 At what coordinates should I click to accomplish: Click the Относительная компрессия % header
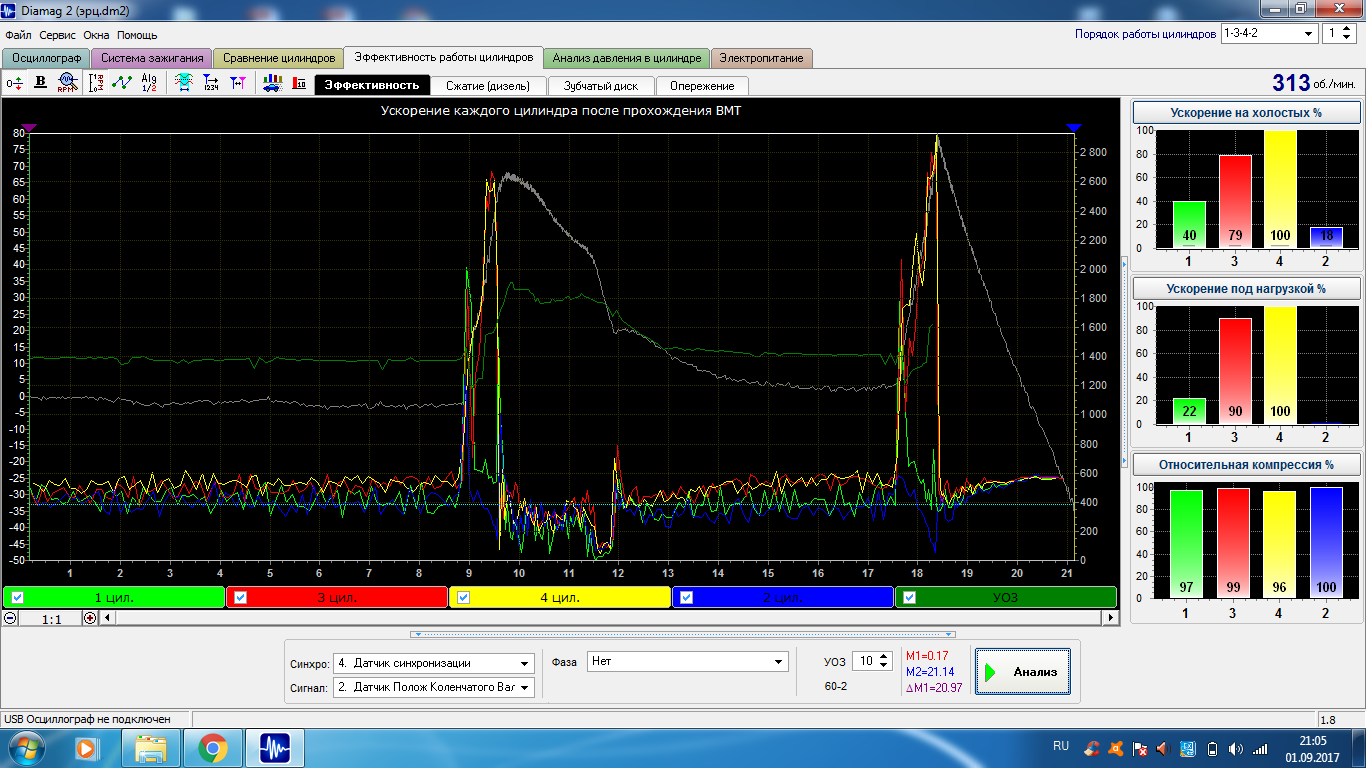coord(1245,465)
